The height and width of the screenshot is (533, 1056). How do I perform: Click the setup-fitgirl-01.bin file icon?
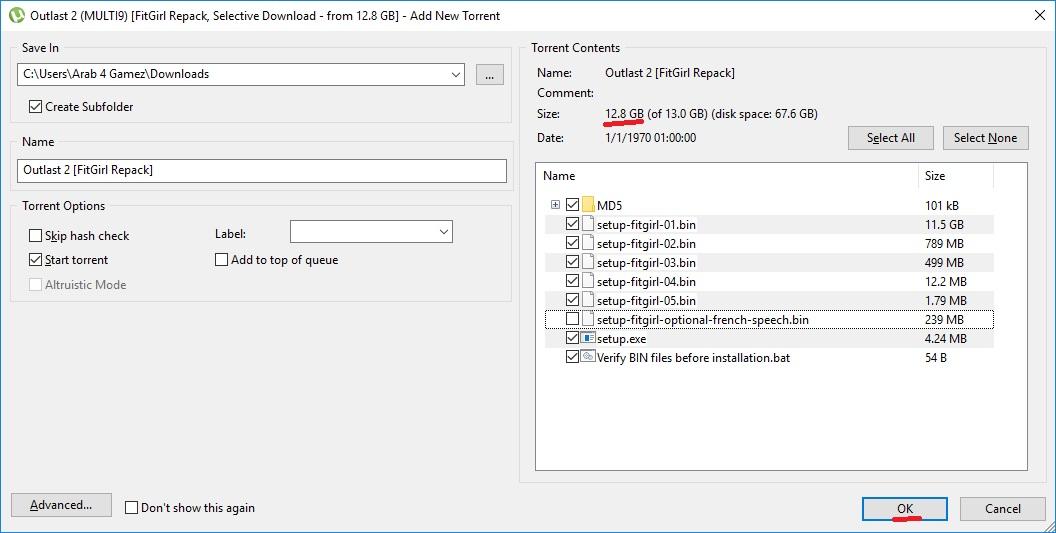click(x=588, y=224)
